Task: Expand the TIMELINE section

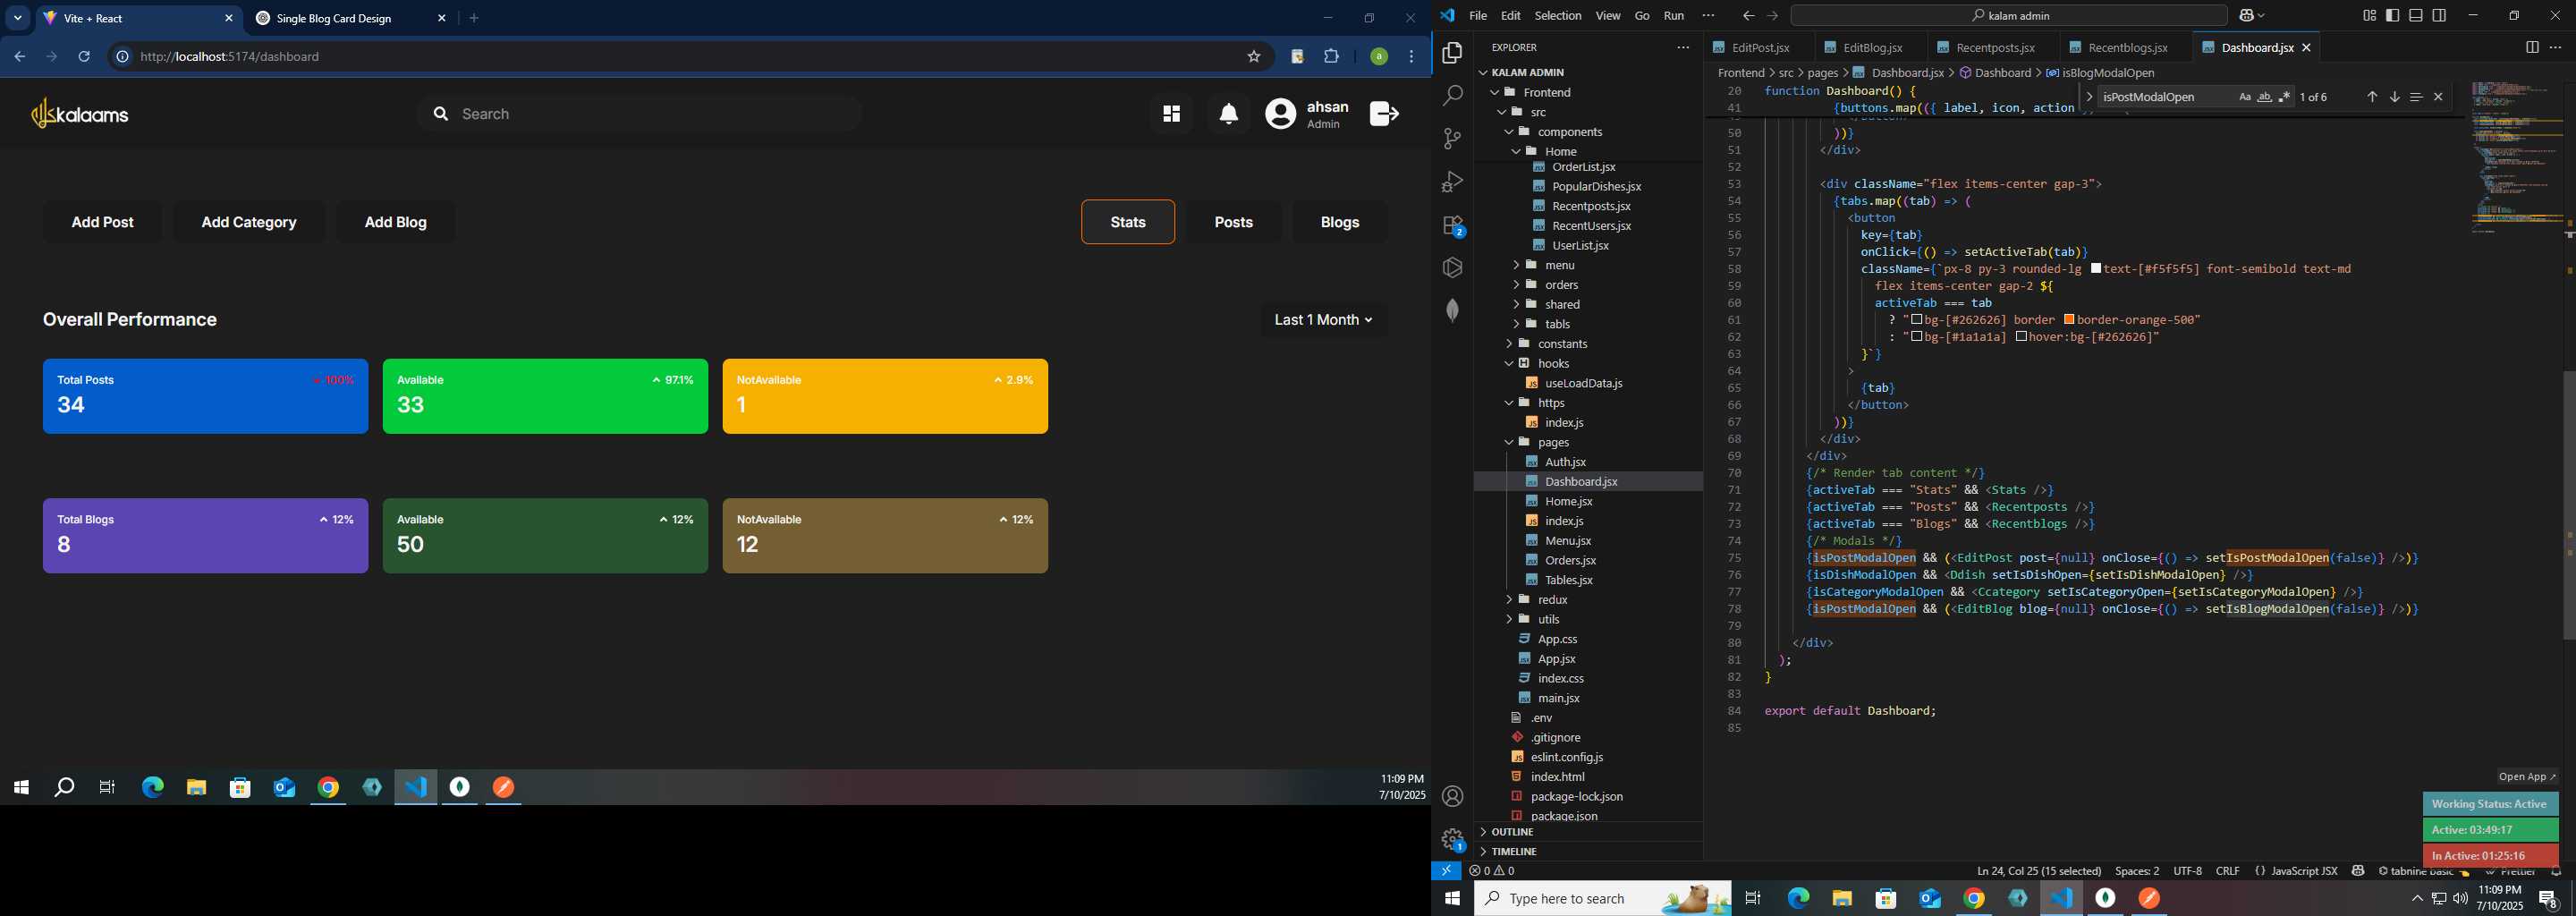Action: pos(1588,852)
